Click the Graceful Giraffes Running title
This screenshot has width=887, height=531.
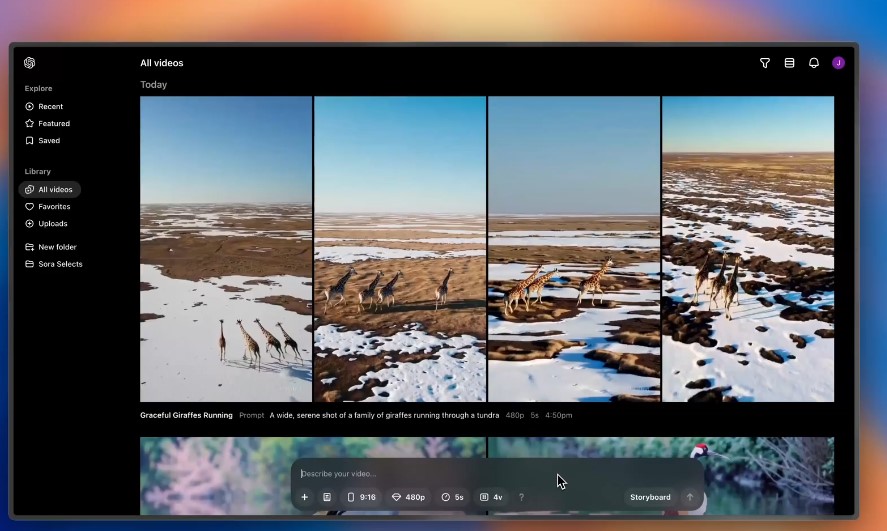pyautogui.click(x=186, y=415)
